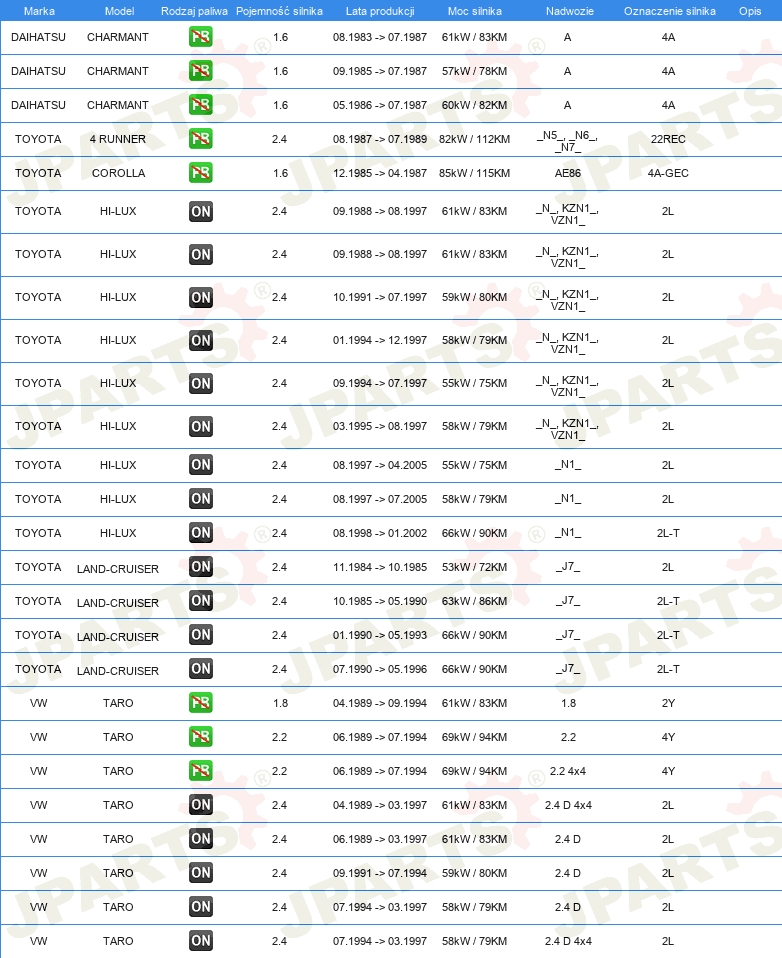Click date range 05.1986 -> 07.1987
This screenshot has width=782, height=958.
[x=380, y=105]
